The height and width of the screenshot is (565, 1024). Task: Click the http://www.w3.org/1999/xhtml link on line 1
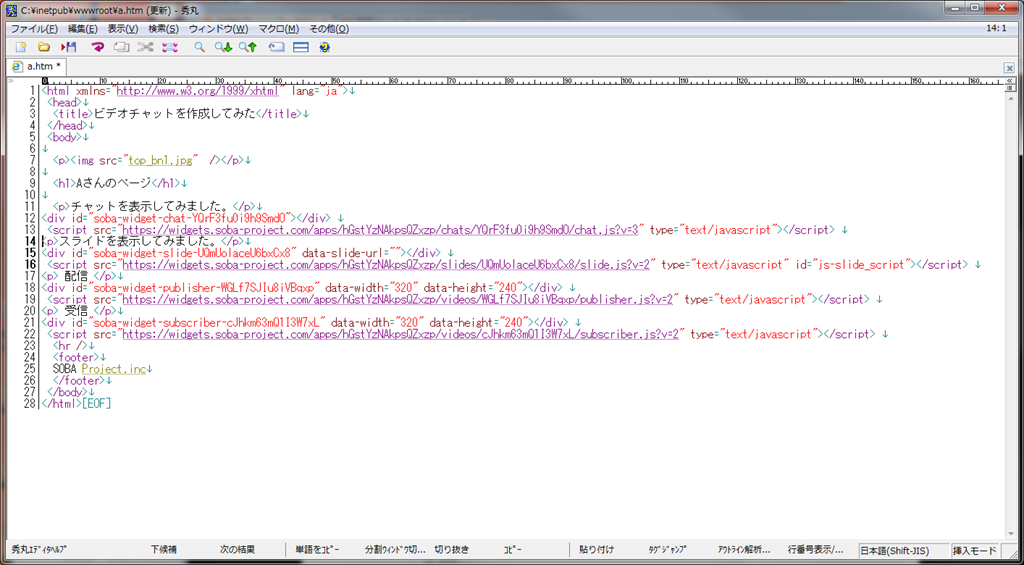pos(197,91)
